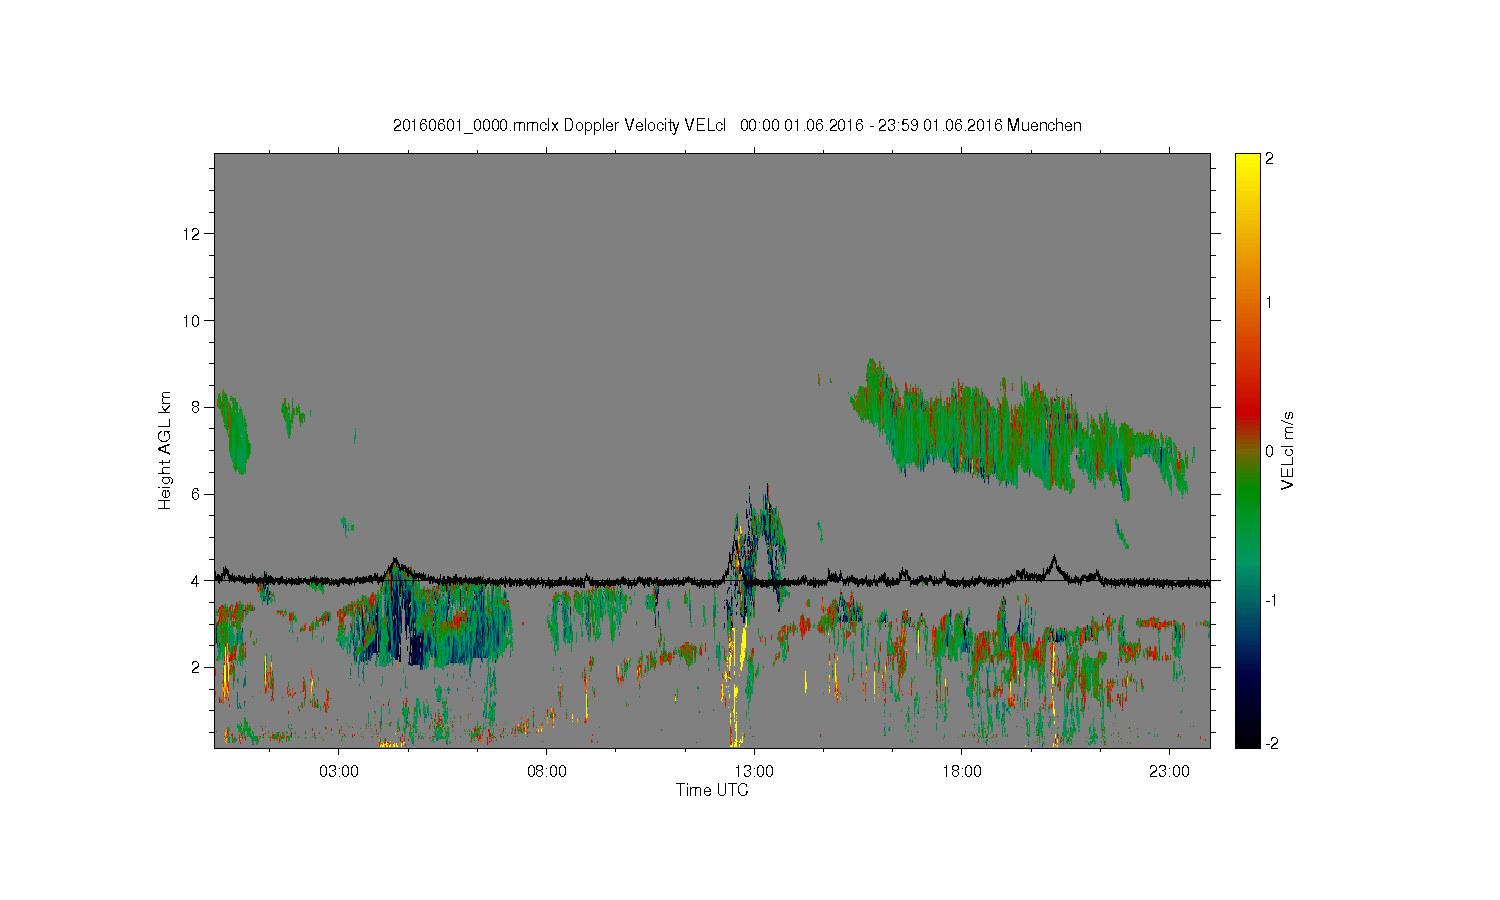Click the black bottom end of the colorbar

point(1247,740)
